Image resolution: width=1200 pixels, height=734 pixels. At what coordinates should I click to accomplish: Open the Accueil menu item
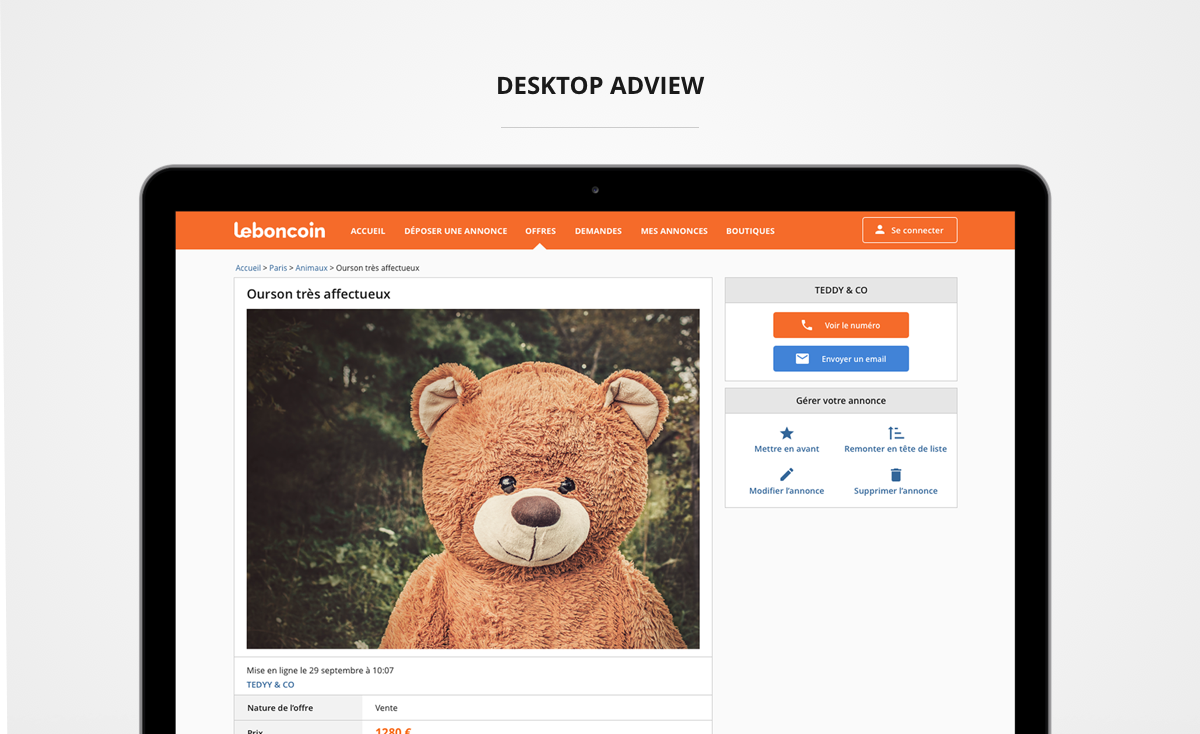tap(368, 231)
